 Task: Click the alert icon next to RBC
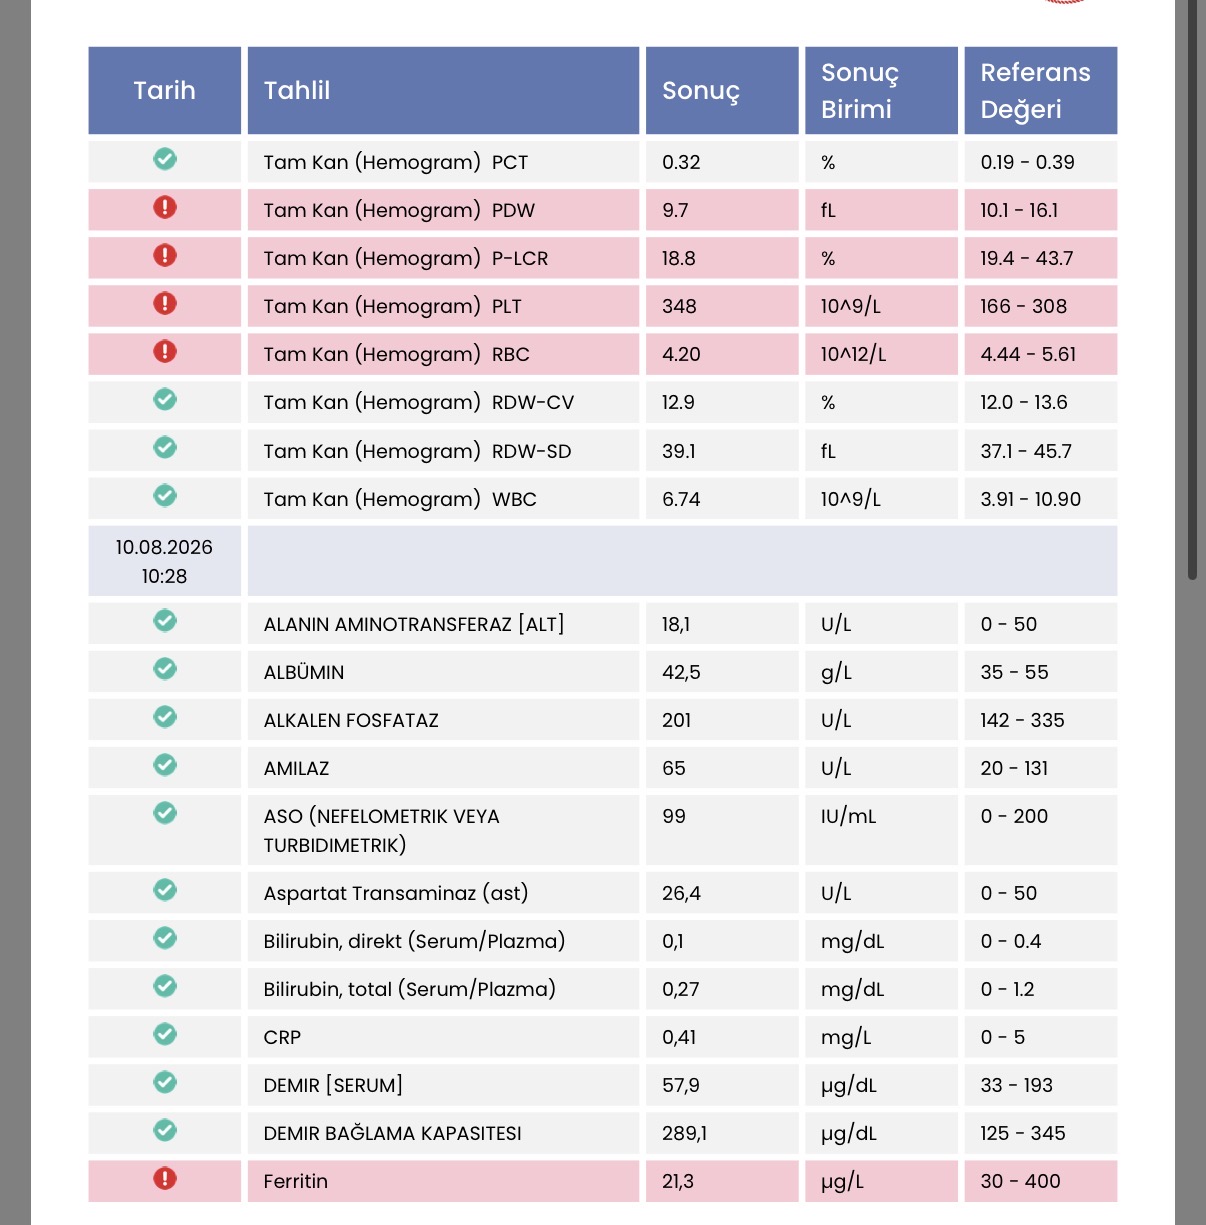coord(165,351)
